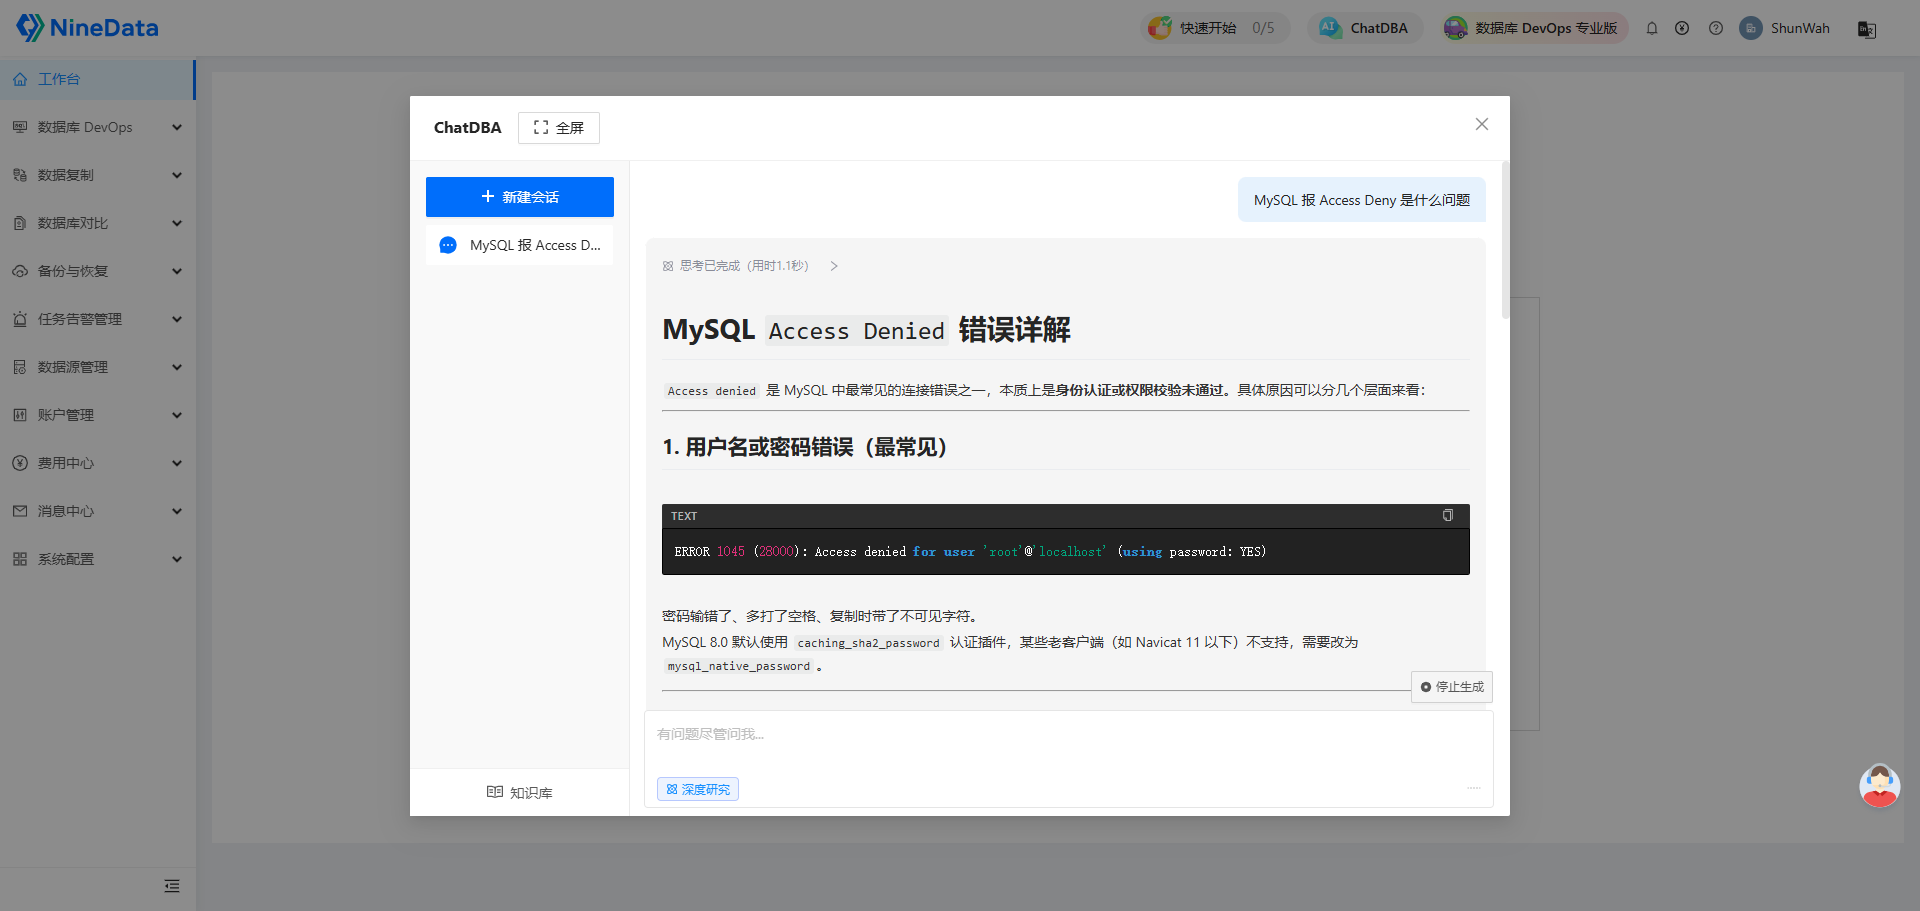The image size is (1920, 911).
Task: Open the 数据复制 menu label
Action: pyautogui.click(x=66, y=175)
